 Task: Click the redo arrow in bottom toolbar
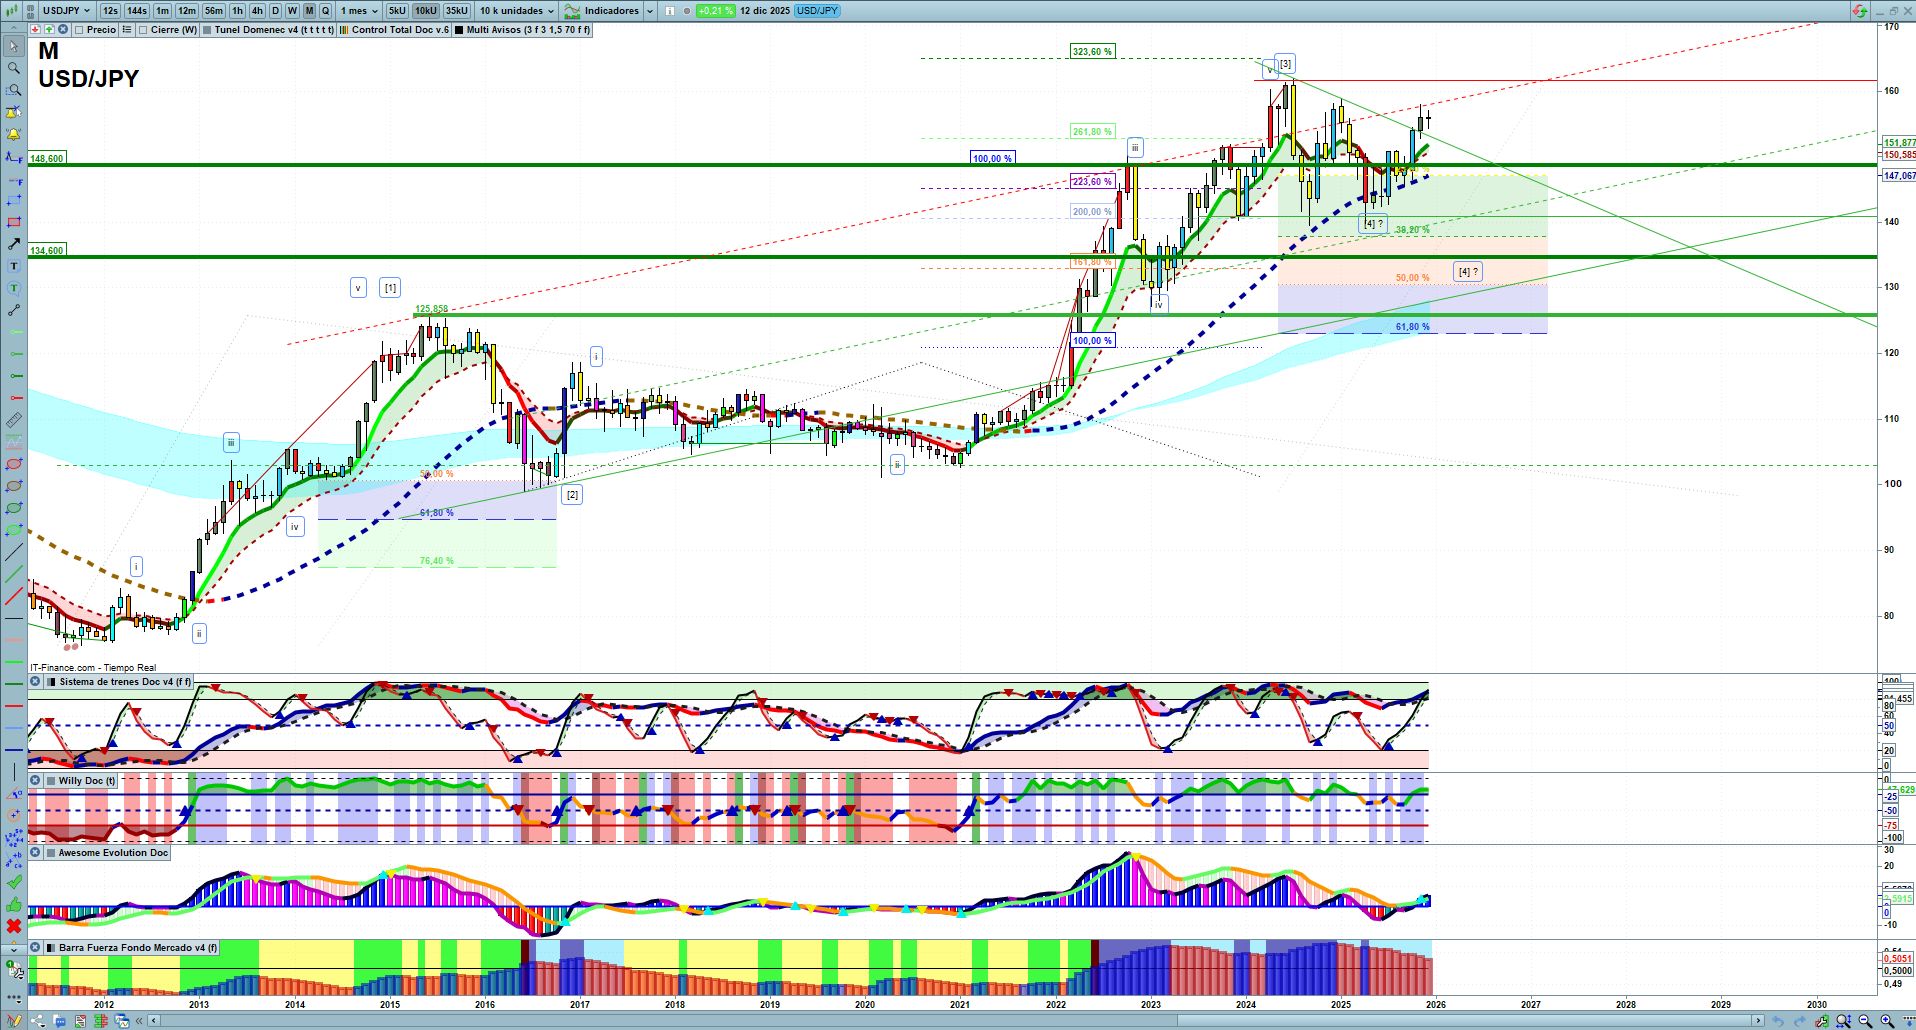[x=1800, y=1021]
